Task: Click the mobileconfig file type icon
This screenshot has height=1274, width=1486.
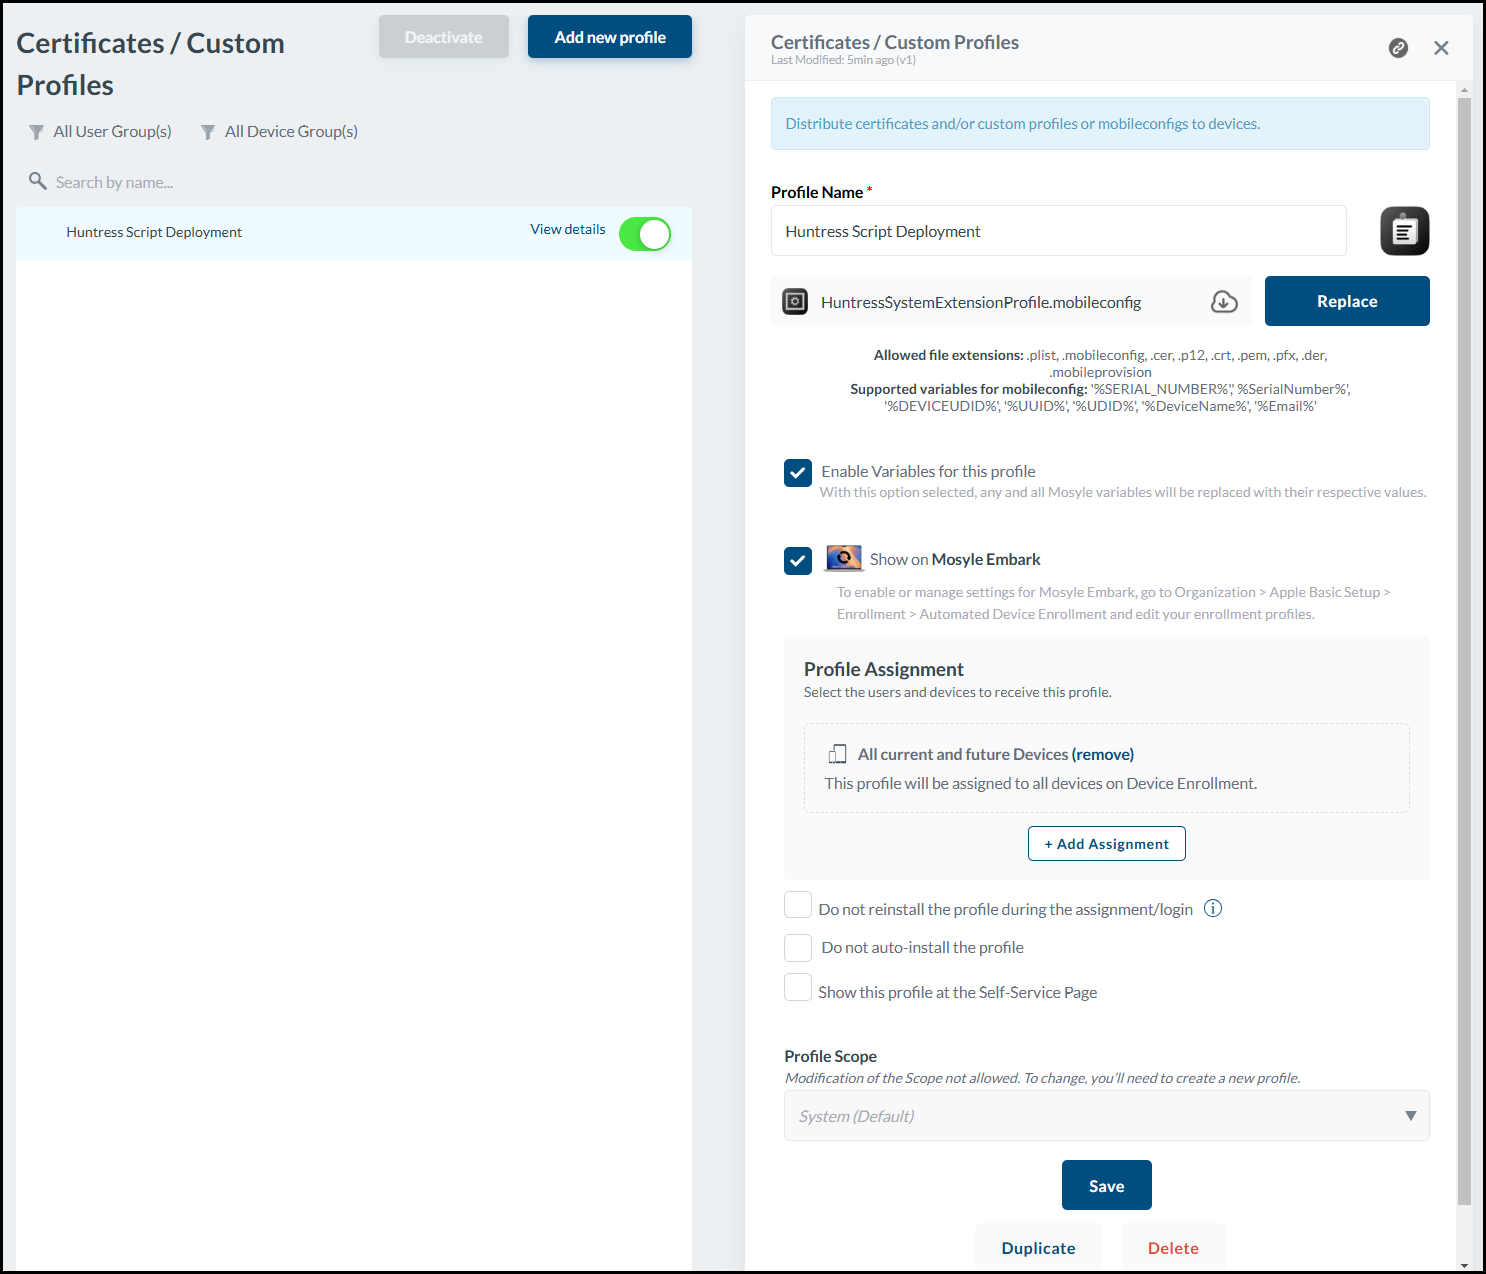Action: 795,301
